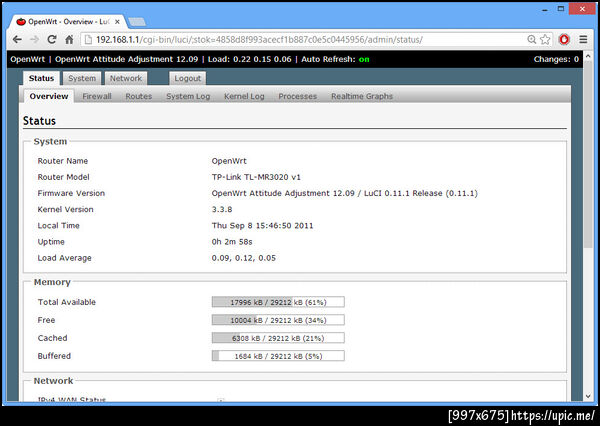Click the Firmware Version value text

tap(344, 193)
